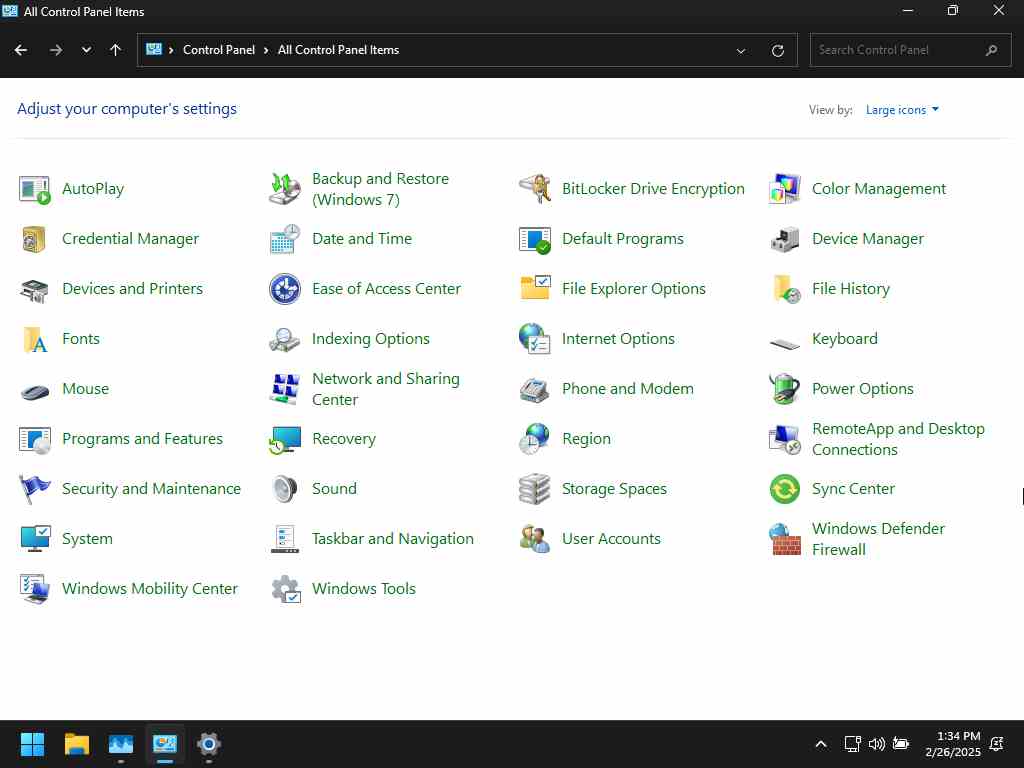Go forward using the forward arrow
The image size is (1024, 768).
[56, 50]
